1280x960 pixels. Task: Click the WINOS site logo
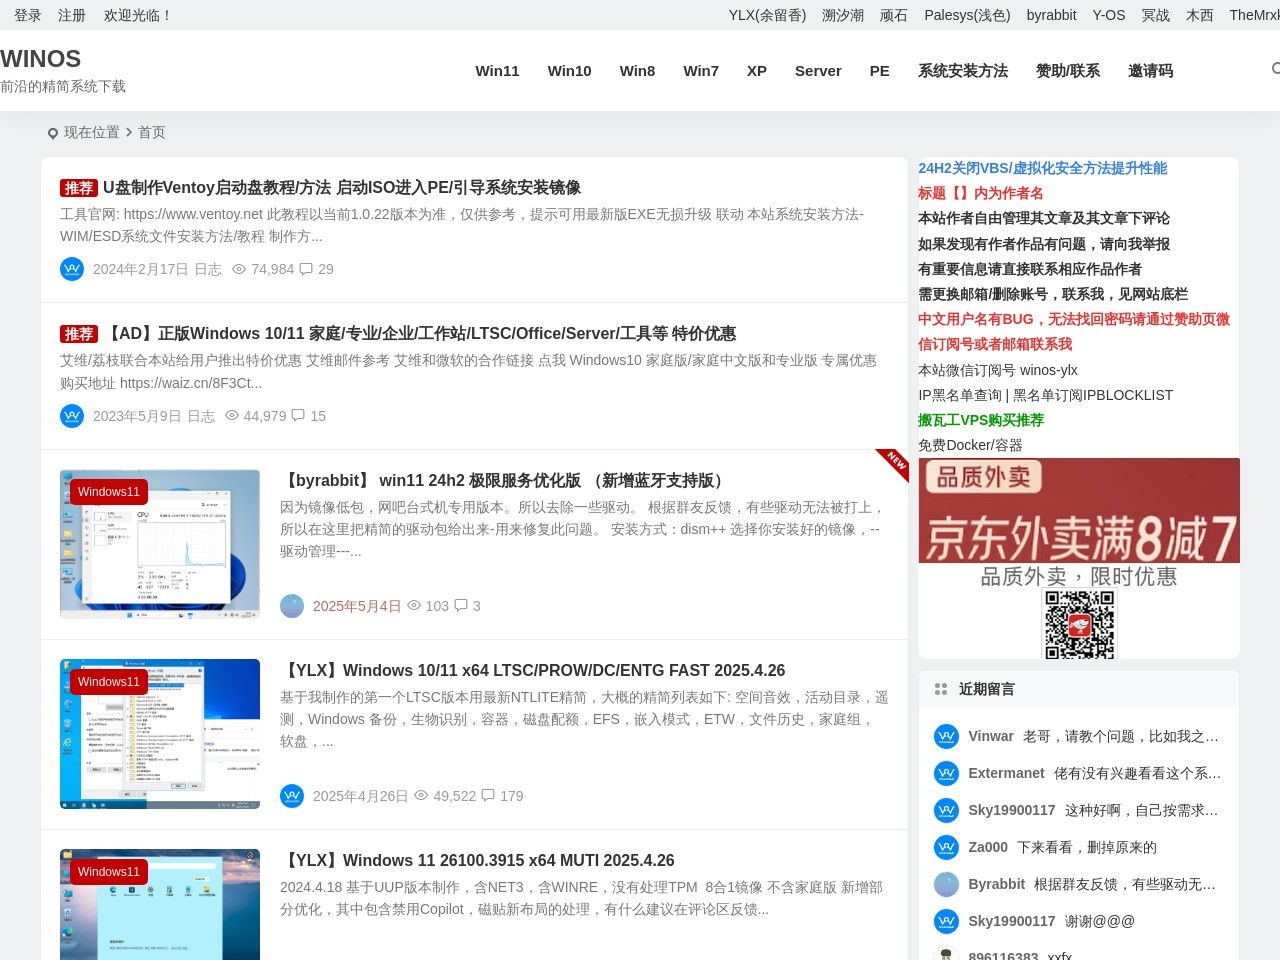click(x=41, y=59)
